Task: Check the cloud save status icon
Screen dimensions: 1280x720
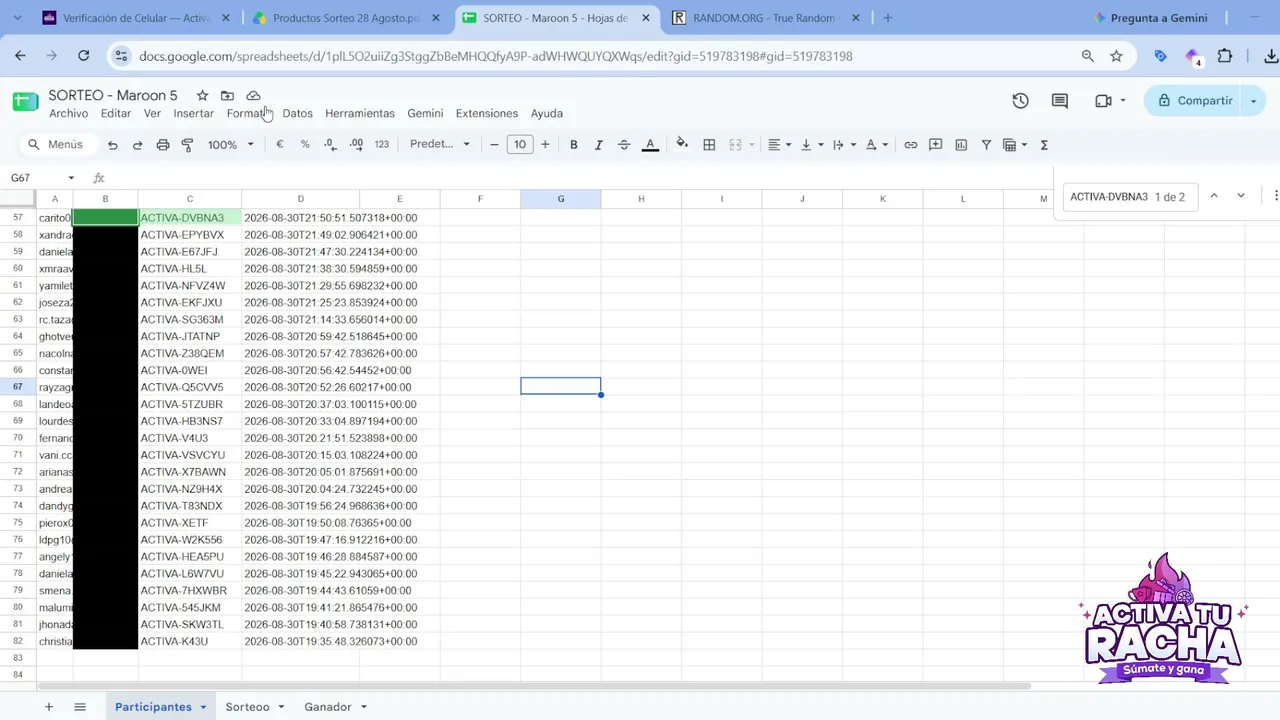Action: [253, 96]
